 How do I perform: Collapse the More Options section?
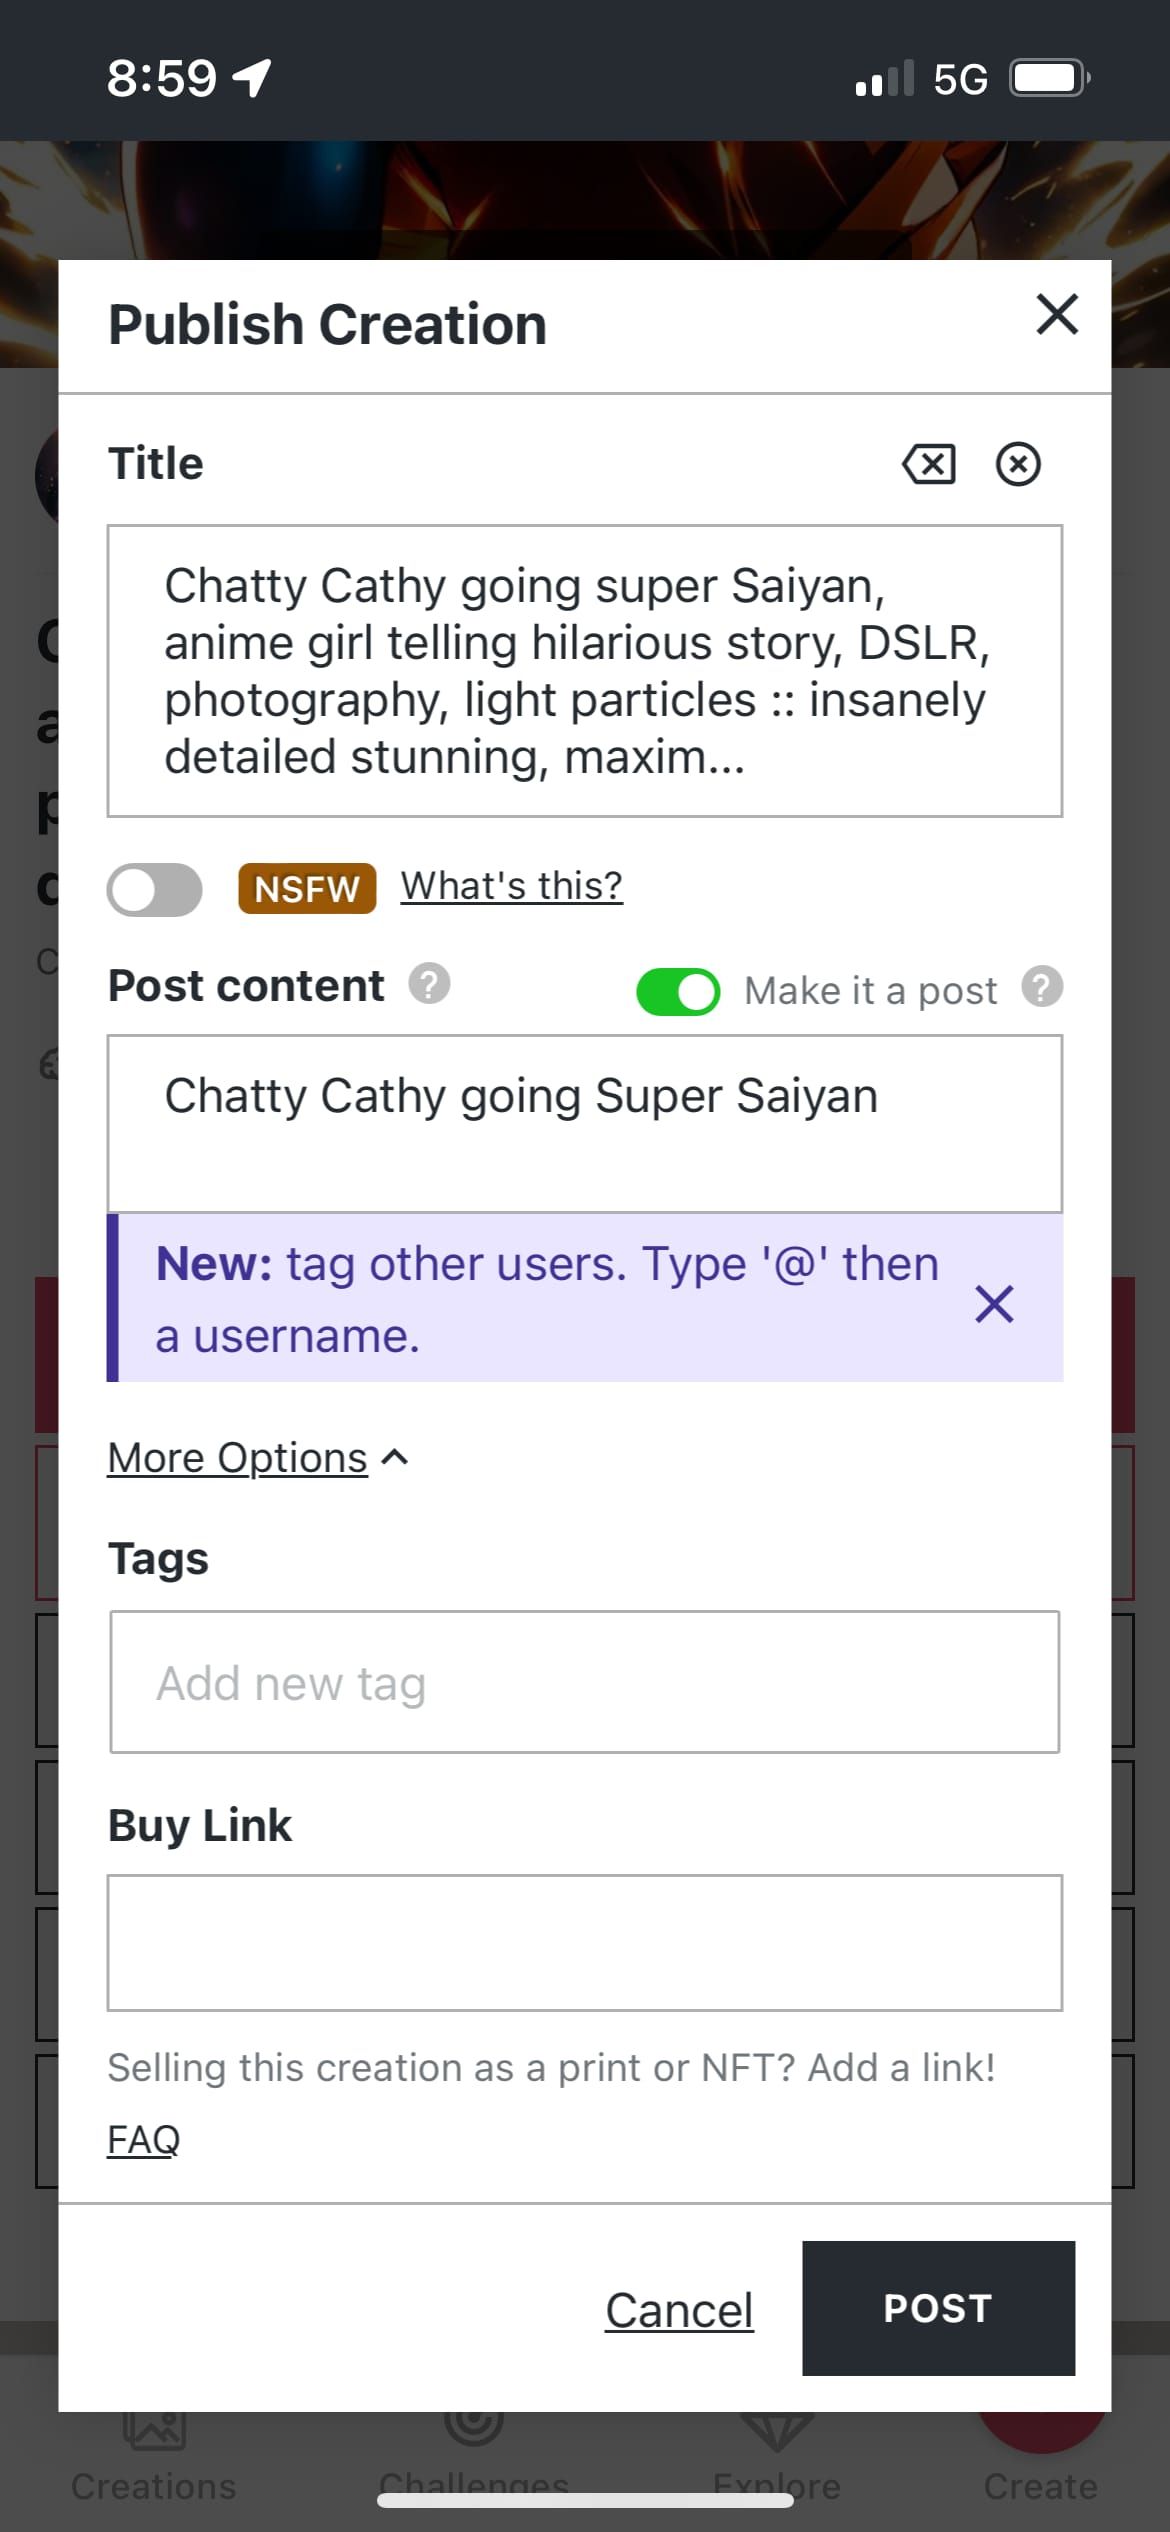[x=238, y=1458]
